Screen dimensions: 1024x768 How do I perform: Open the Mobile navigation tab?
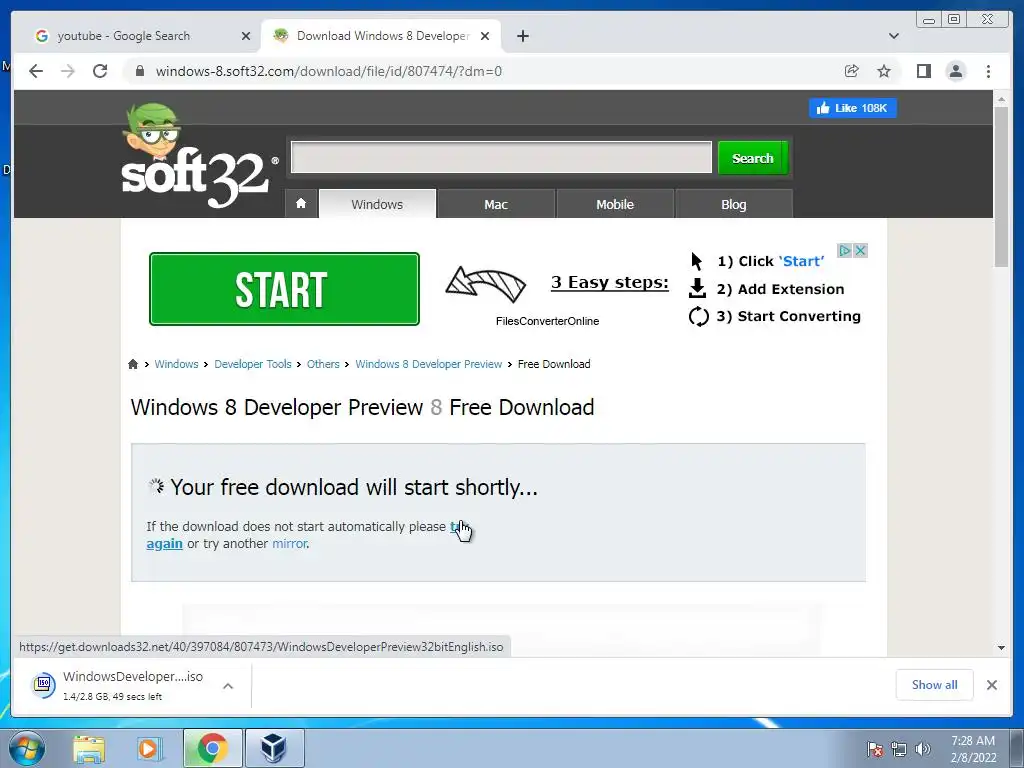(x=615, y=204)
